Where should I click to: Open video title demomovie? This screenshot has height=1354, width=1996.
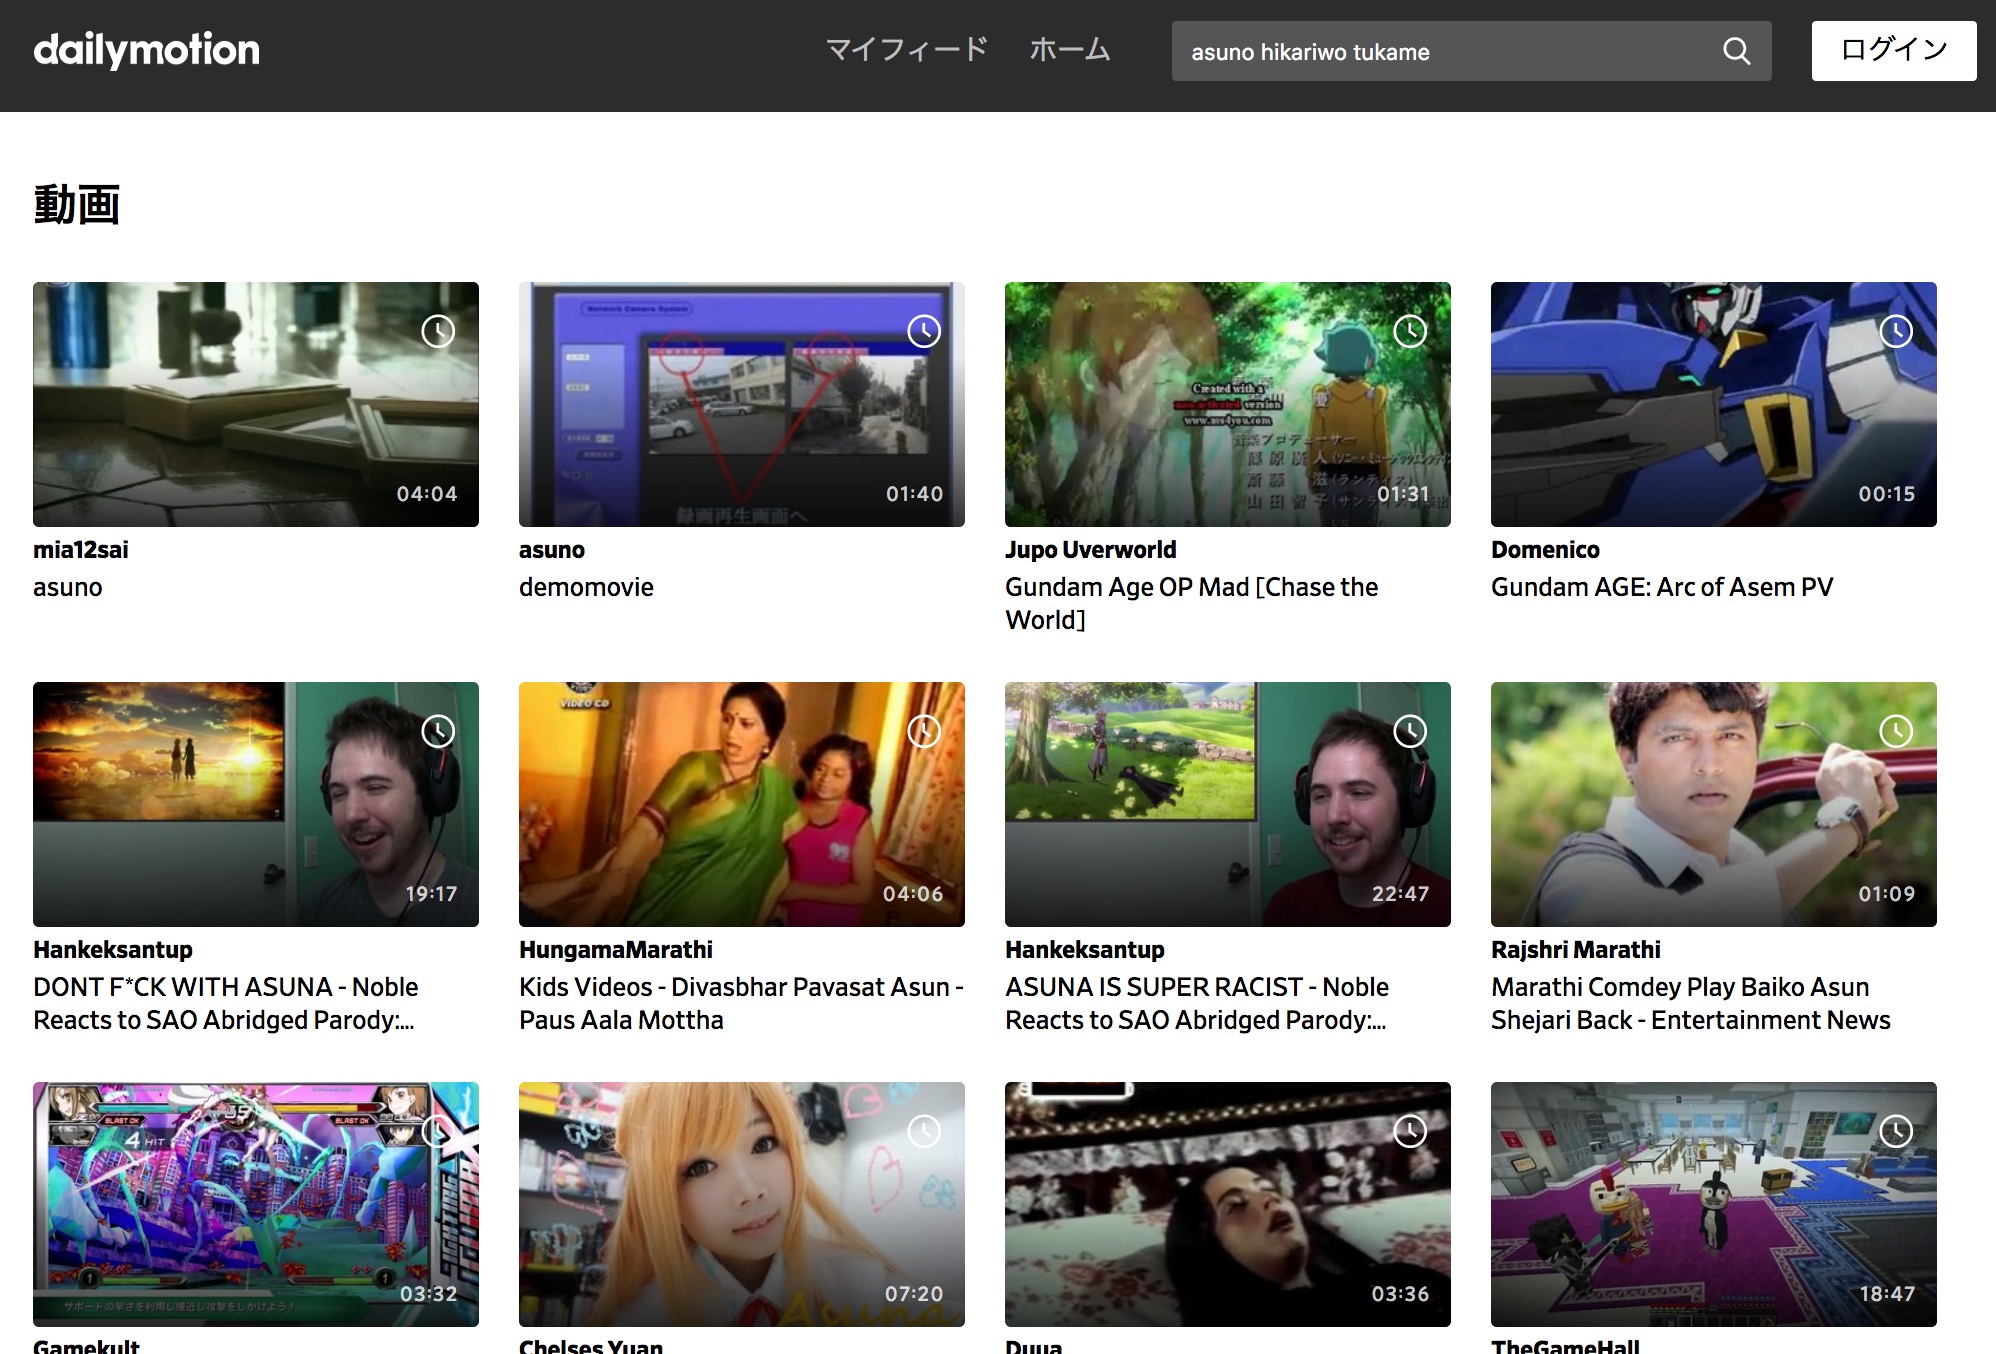tap(586, 587)
